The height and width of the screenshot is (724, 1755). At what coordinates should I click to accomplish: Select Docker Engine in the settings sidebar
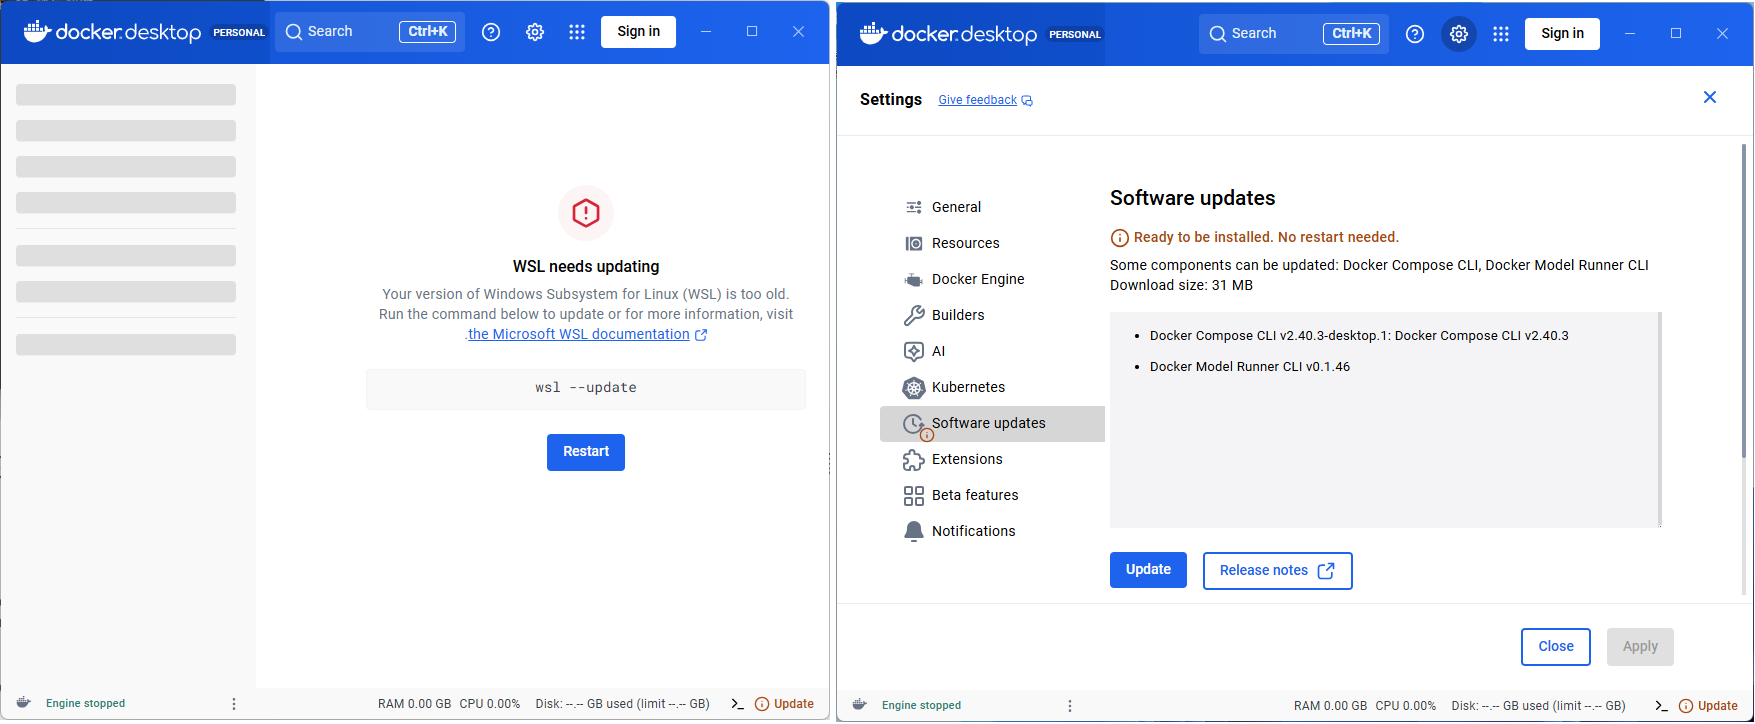992,279
